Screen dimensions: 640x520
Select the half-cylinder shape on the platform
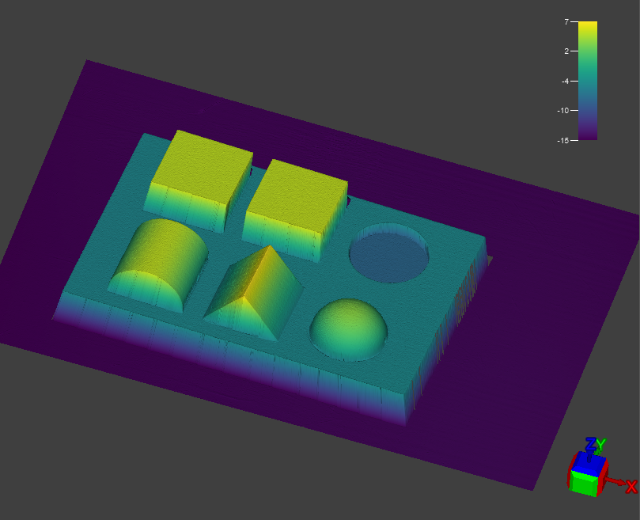[159, 262]
